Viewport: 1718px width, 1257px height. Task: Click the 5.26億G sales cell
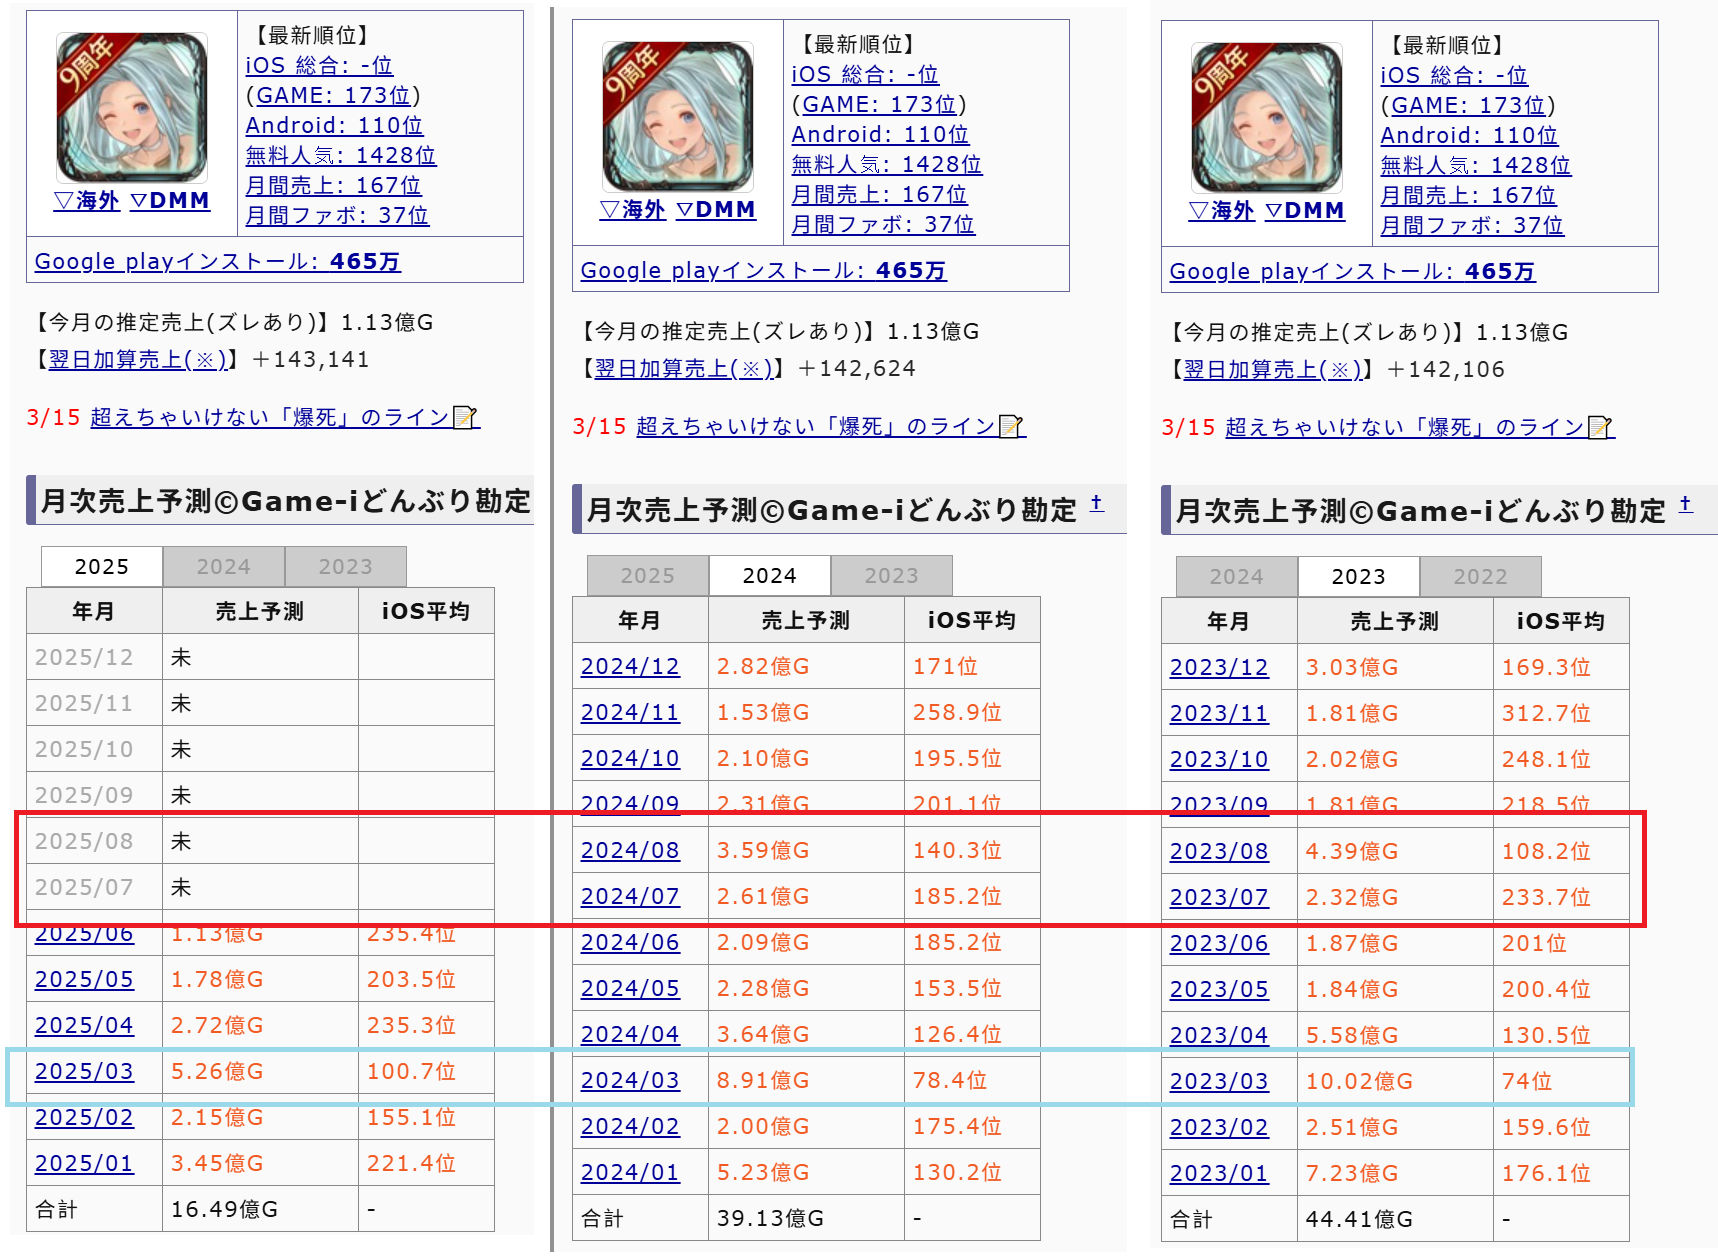point(260,1071)
